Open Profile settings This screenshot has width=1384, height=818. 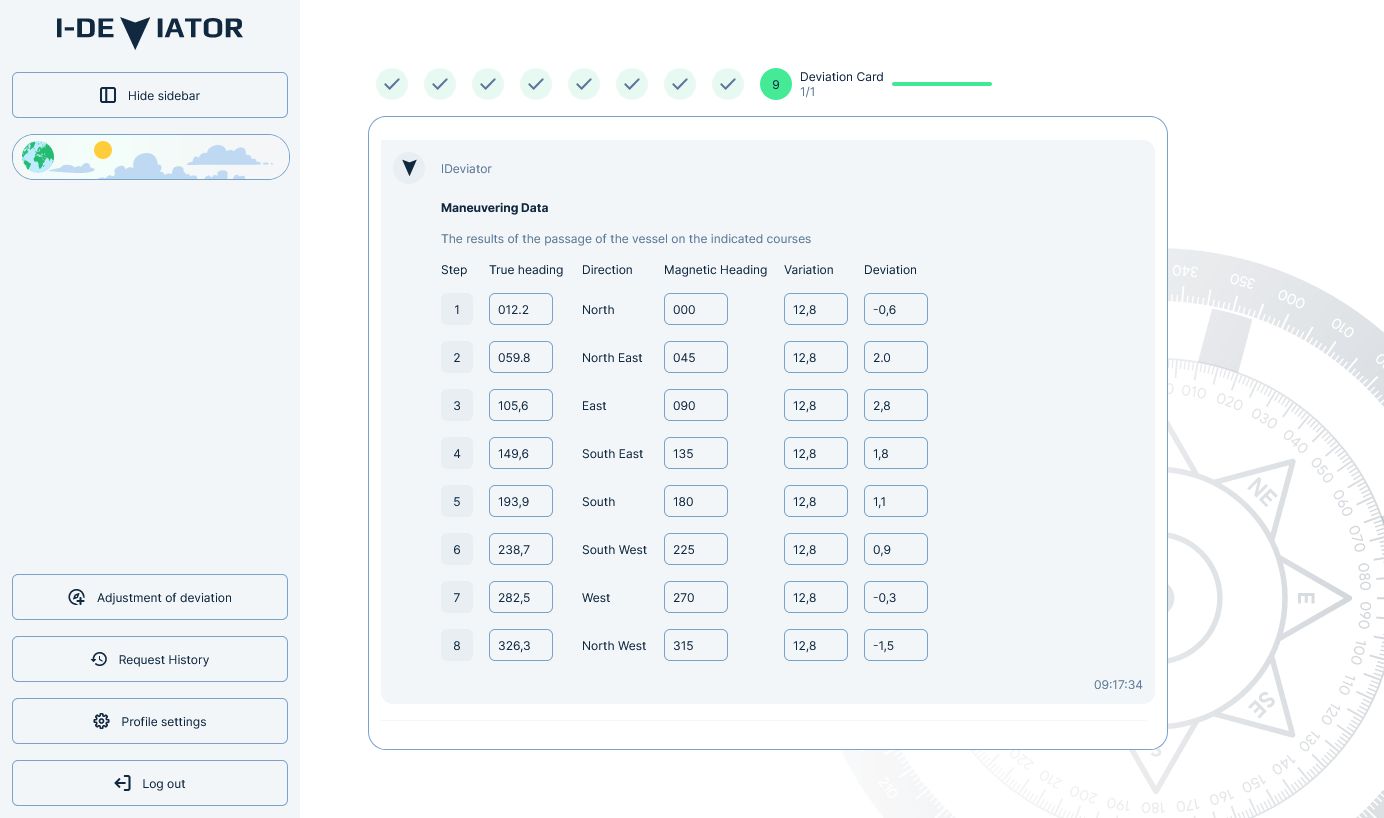(150, 721)
